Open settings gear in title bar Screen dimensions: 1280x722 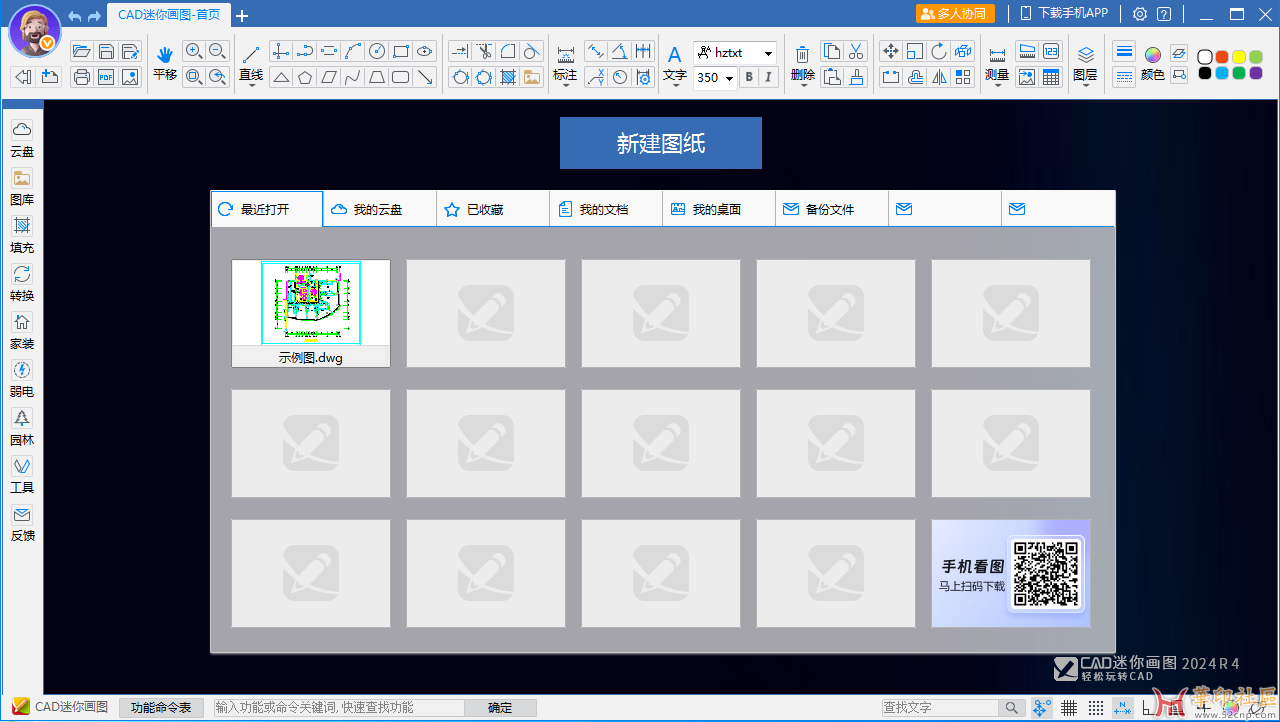pos(1140,14)
